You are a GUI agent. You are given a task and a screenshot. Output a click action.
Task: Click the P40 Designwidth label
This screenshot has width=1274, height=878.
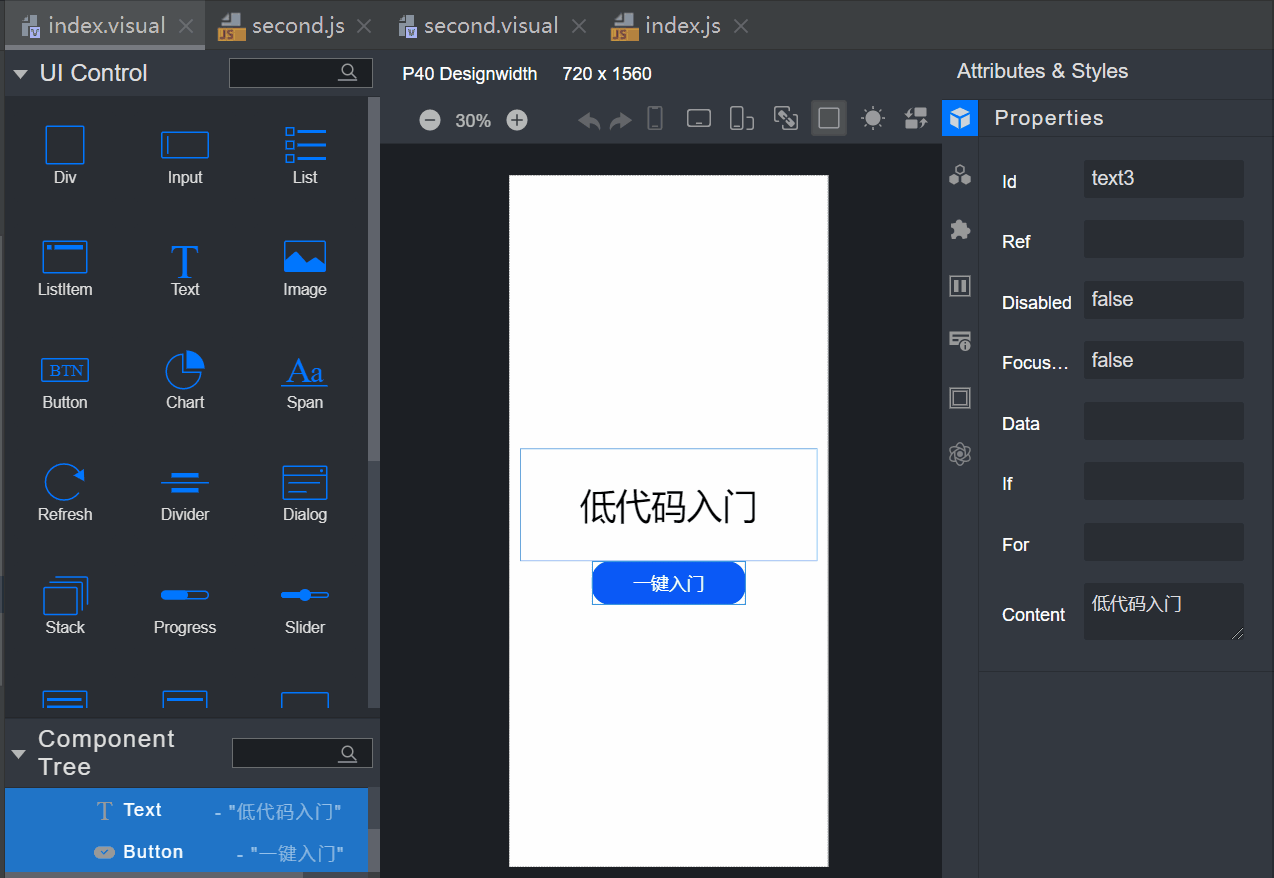(x=470, y=73)
